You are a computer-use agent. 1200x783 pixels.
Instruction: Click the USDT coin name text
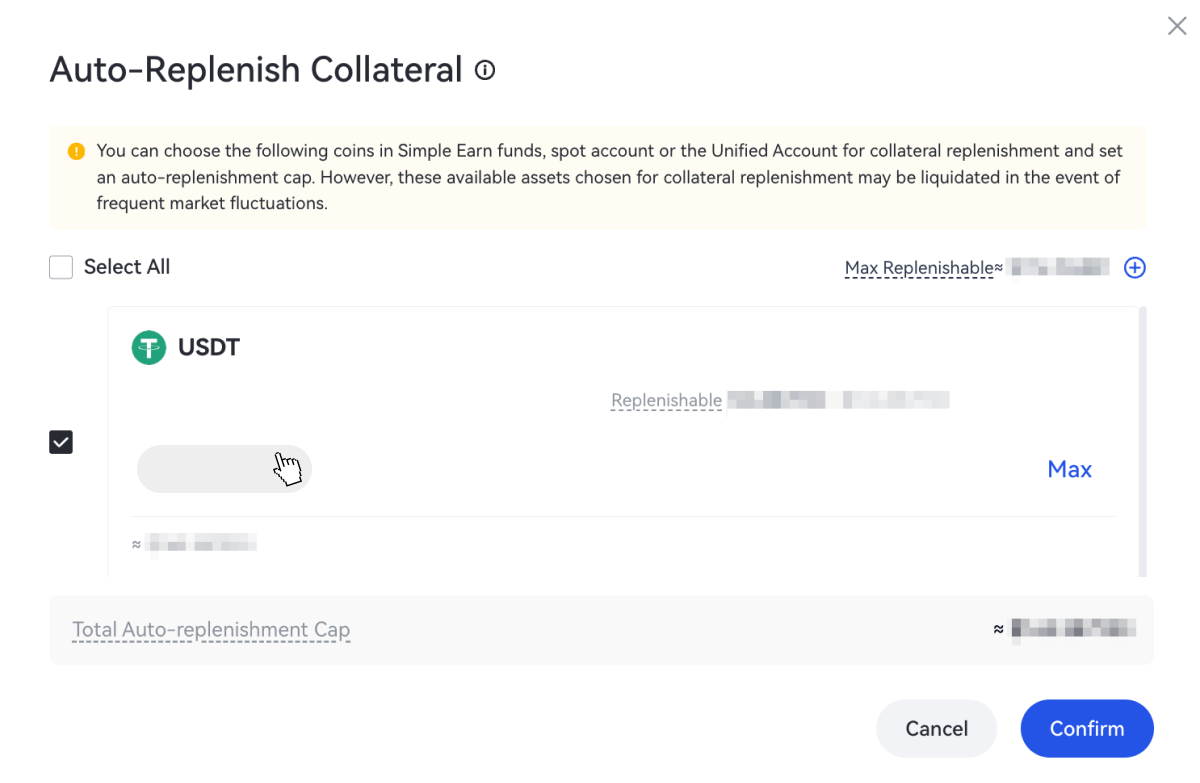(209, 348)
